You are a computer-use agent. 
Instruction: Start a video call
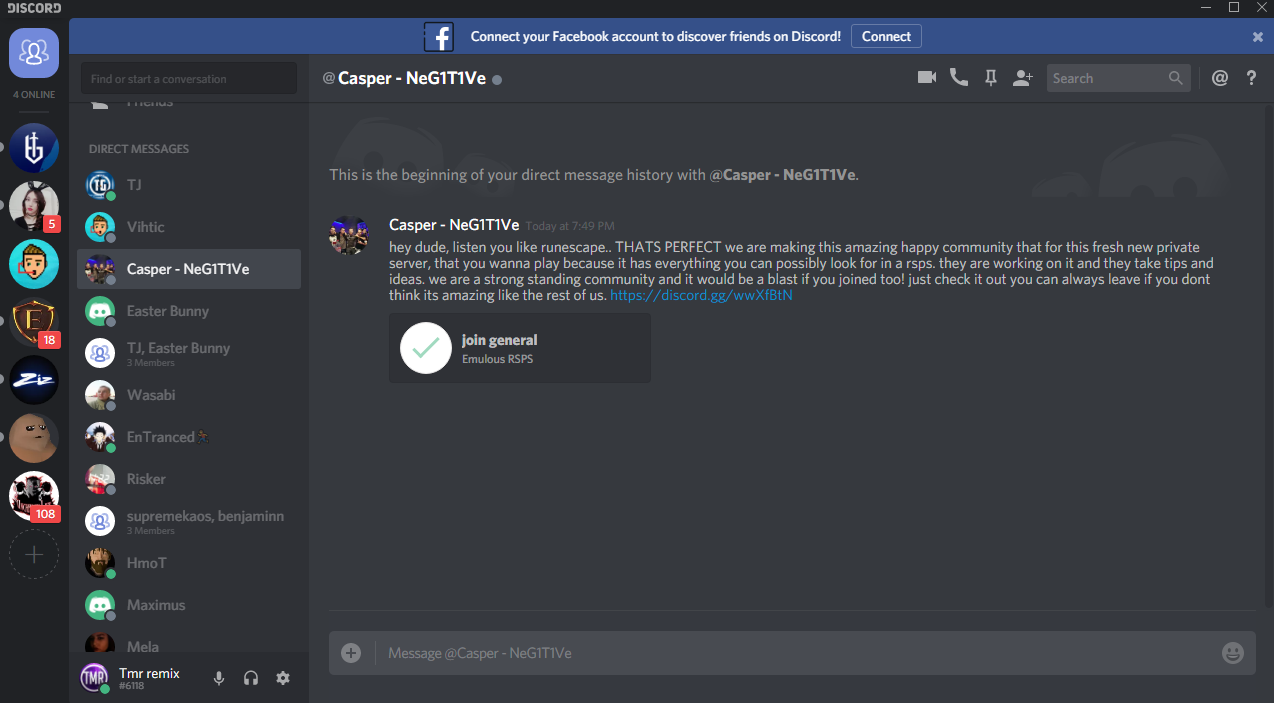(x=927, y=78)
